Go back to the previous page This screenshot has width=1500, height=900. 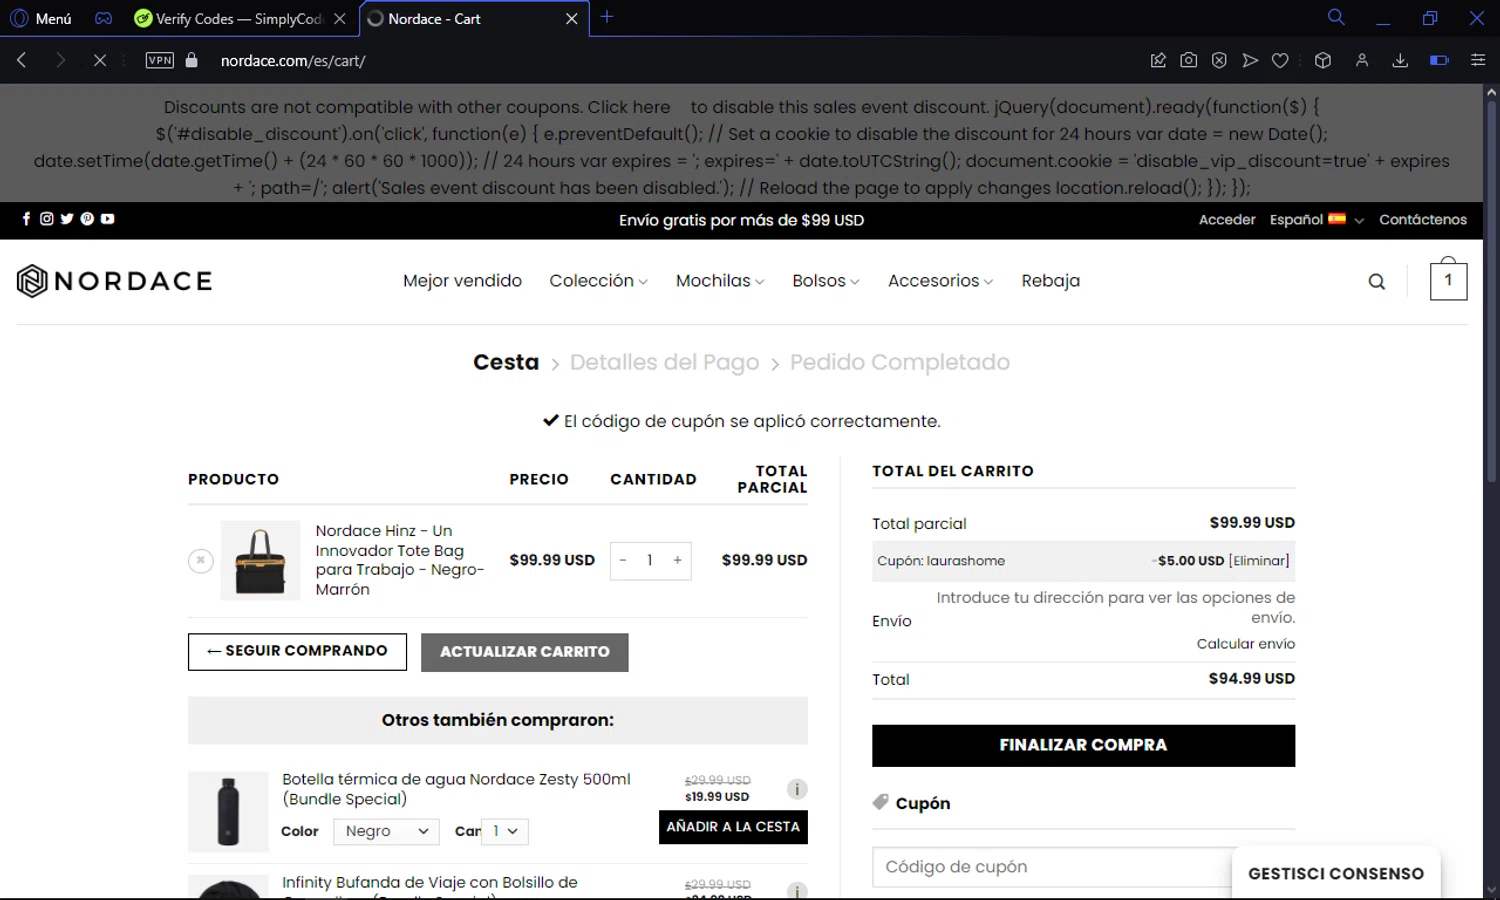coord(22,60)
